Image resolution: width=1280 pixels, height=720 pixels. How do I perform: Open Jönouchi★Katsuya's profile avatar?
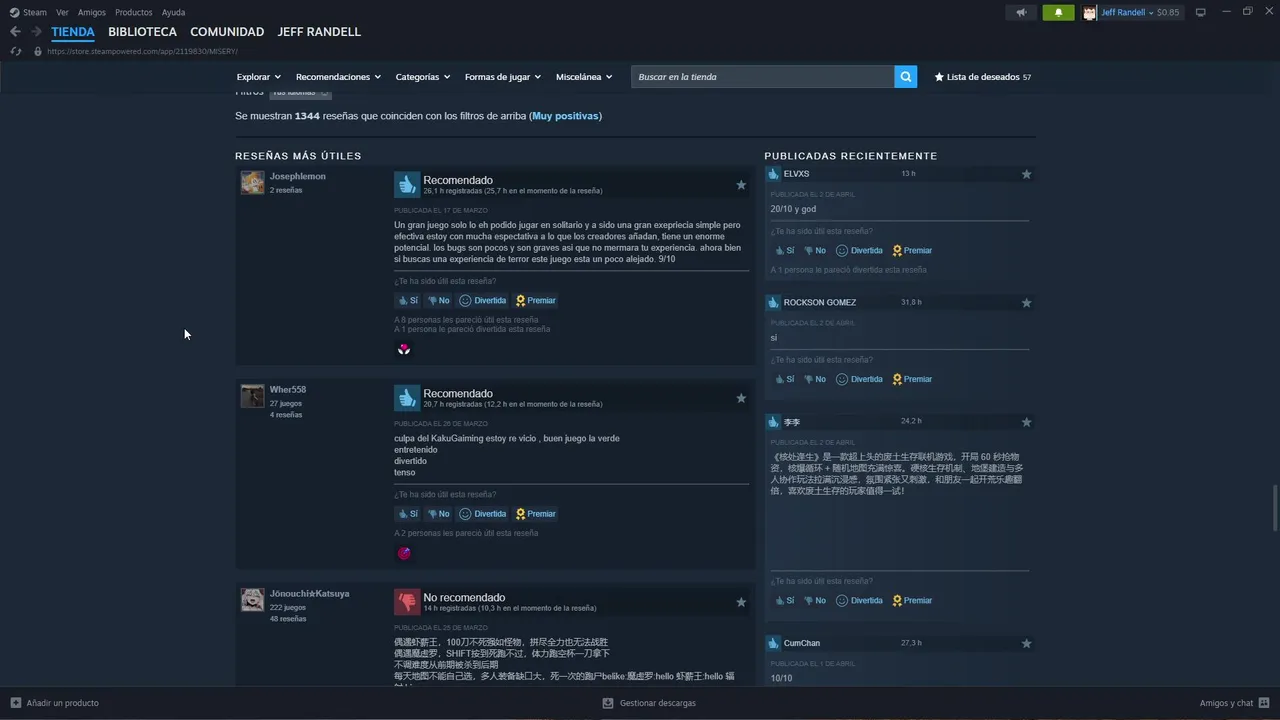252,599
